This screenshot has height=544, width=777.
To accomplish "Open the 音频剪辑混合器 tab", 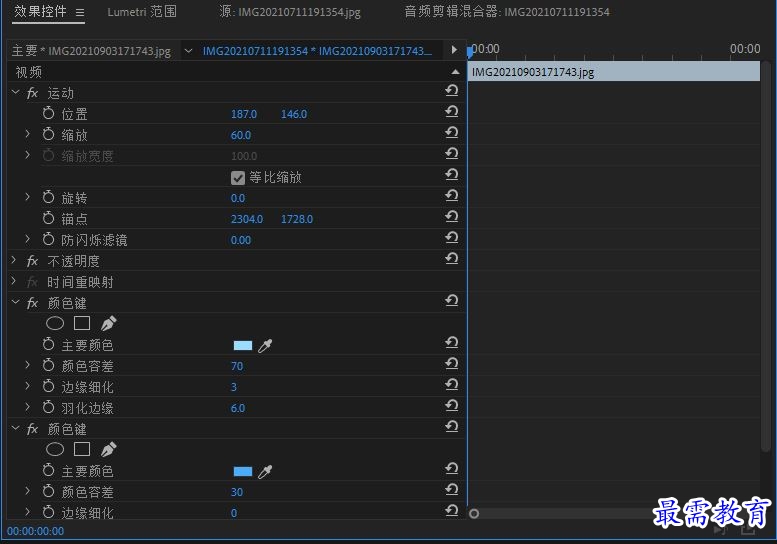I will 506,12.
